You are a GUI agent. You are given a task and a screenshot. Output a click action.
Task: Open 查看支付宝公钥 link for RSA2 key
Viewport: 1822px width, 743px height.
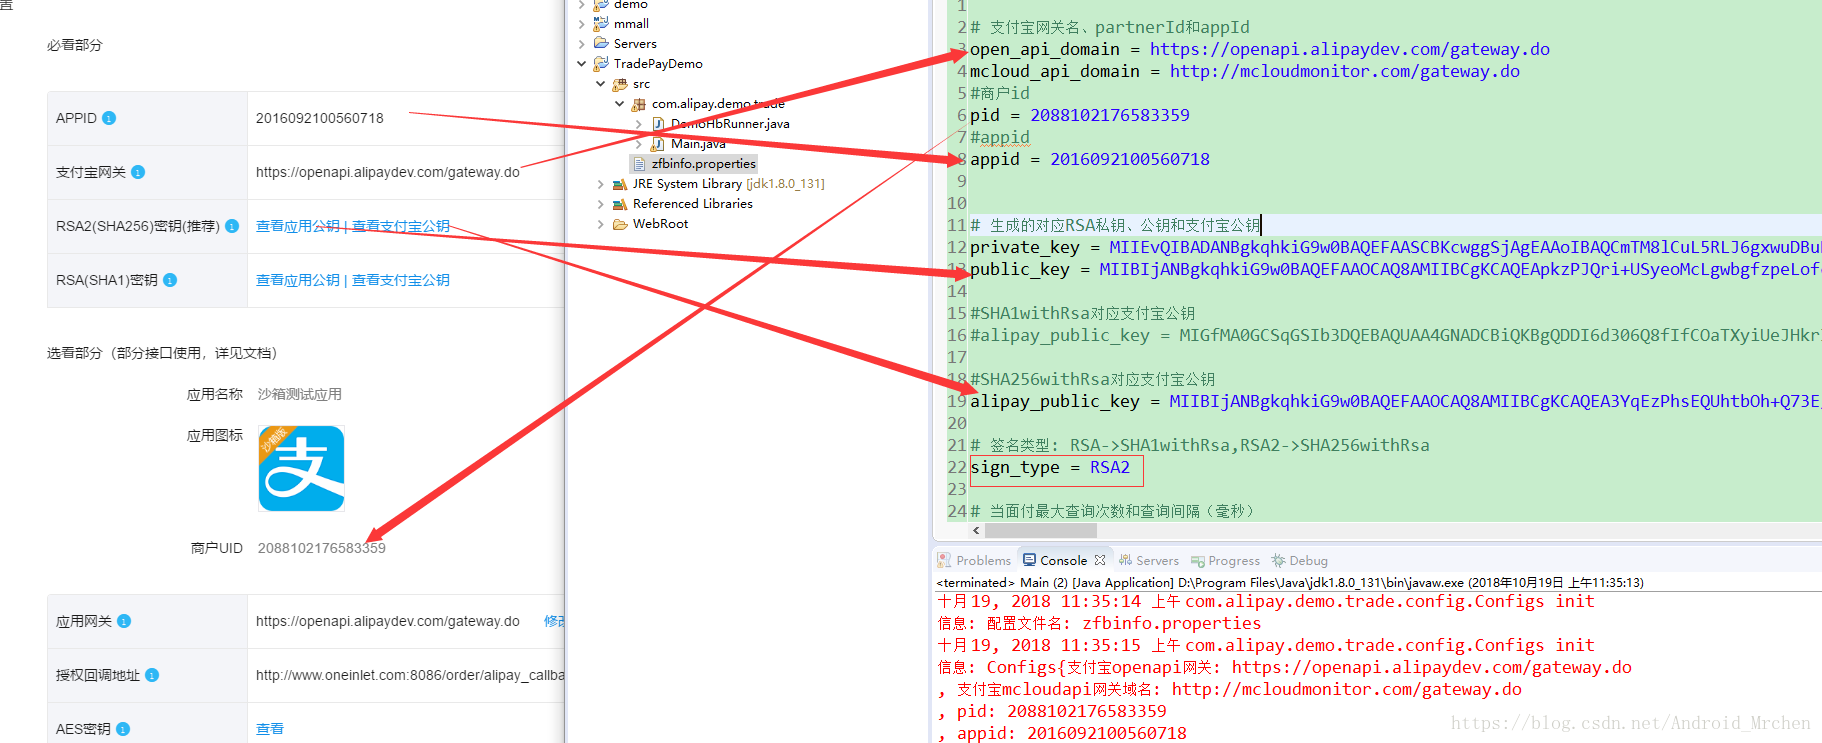pyautogui.click(x=401, y=226)
